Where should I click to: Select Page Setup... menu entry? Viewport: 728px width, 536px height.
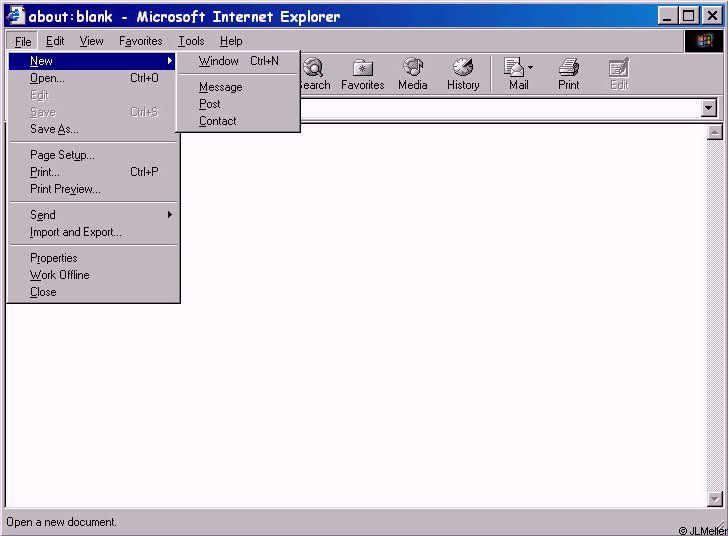coord(93,155)
